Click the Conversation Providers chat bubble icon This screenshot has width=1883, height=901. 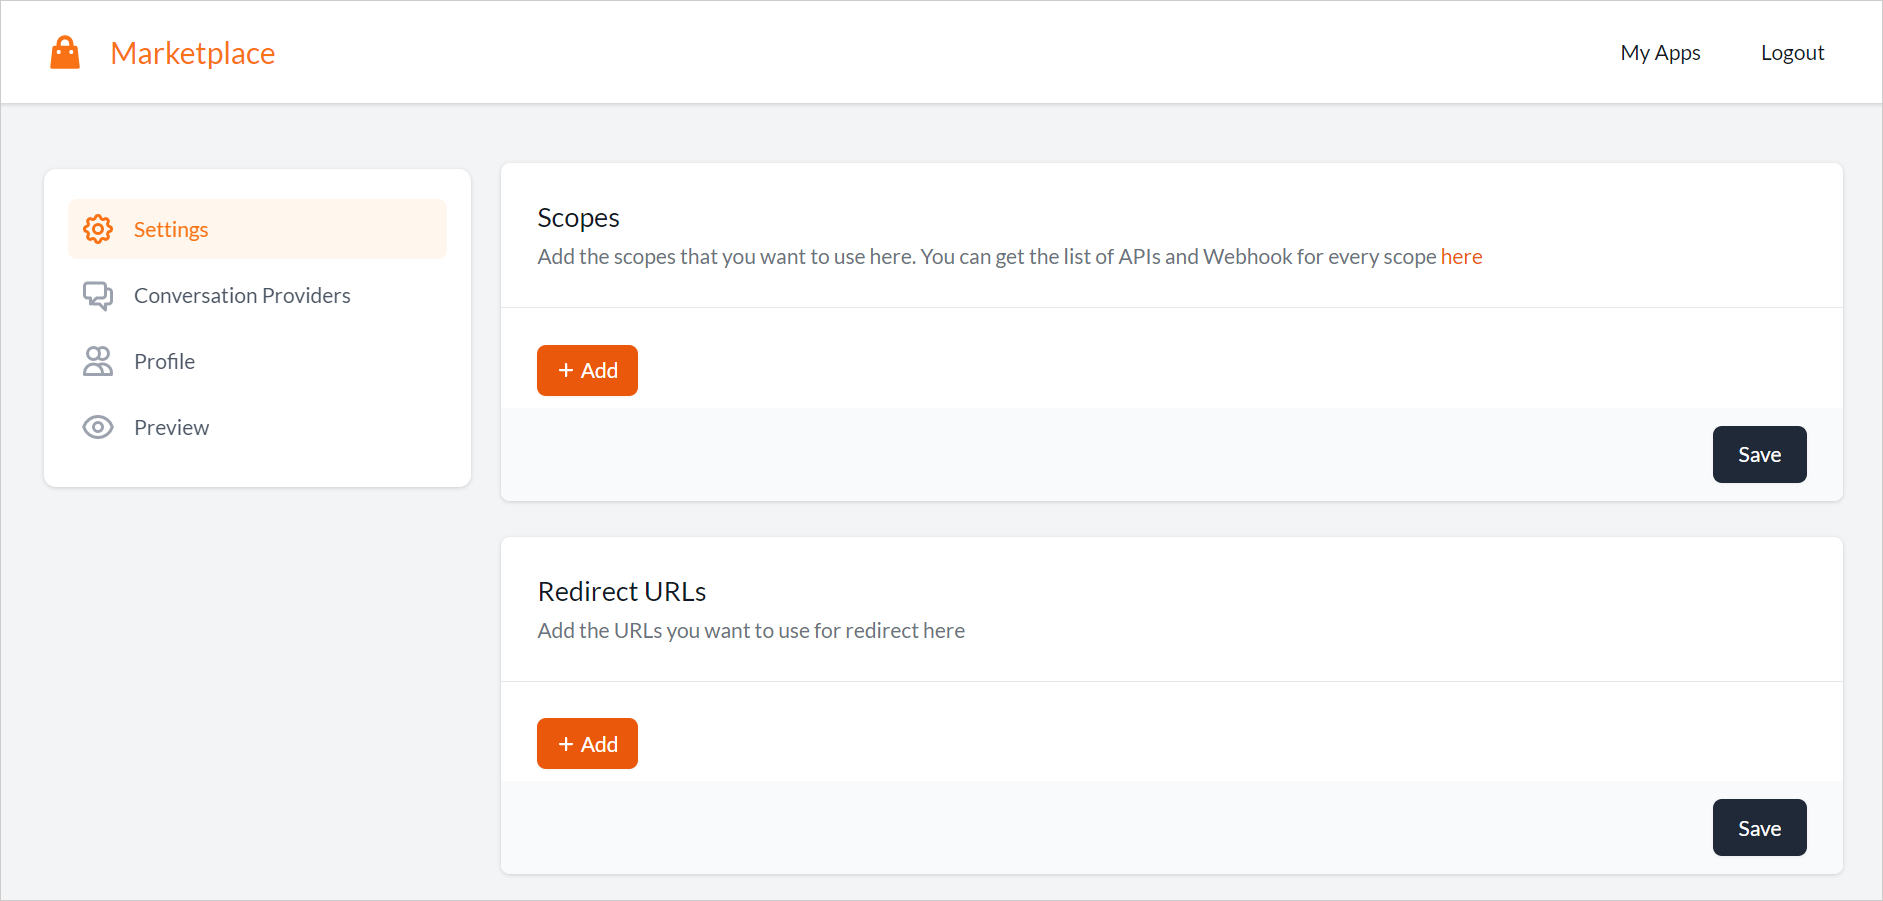[x=98, y=295]
